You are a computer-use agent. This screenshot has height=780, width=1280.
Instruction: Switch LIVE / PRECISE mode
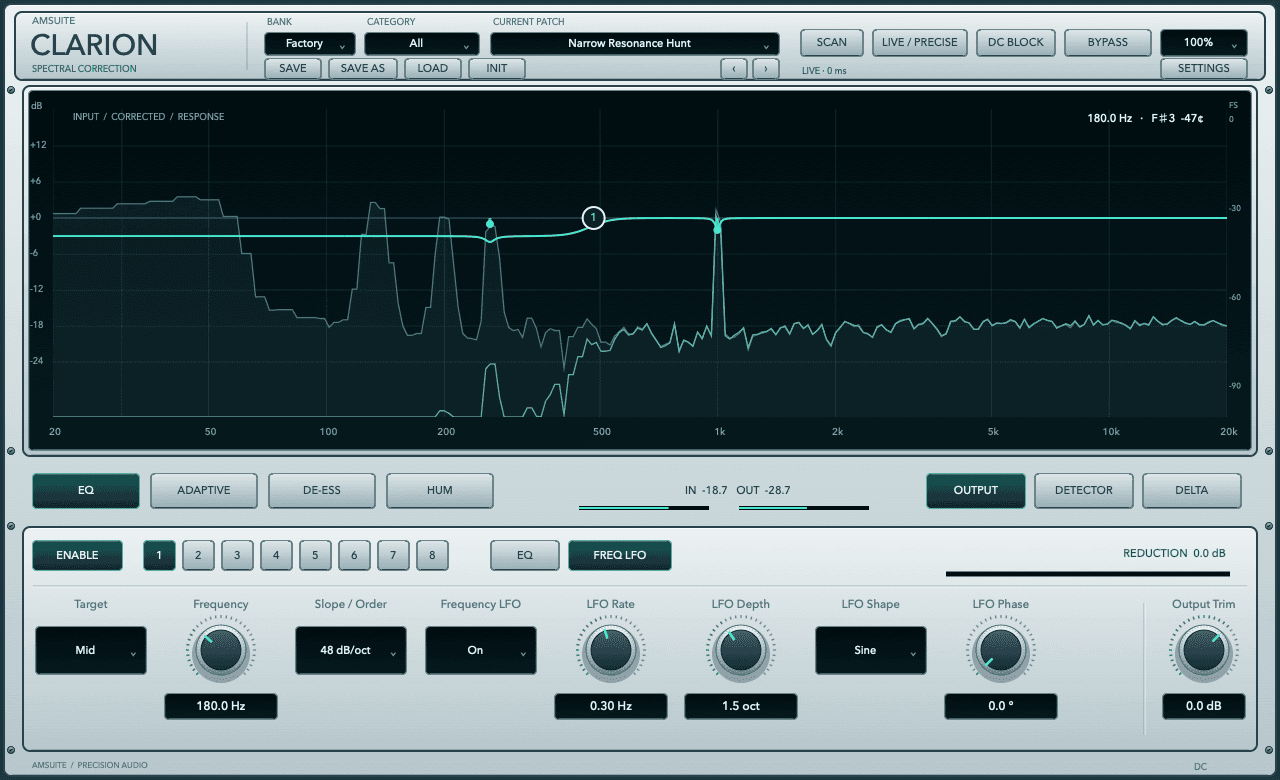coord(919,42)
